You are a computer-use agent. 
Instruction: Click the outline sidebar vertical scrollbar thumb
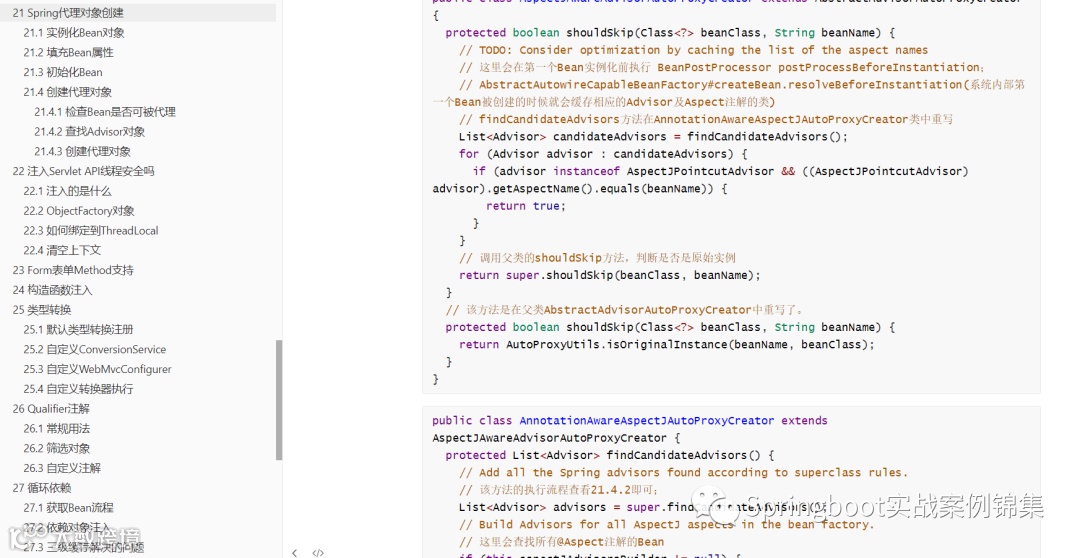[x=279, y=400]
